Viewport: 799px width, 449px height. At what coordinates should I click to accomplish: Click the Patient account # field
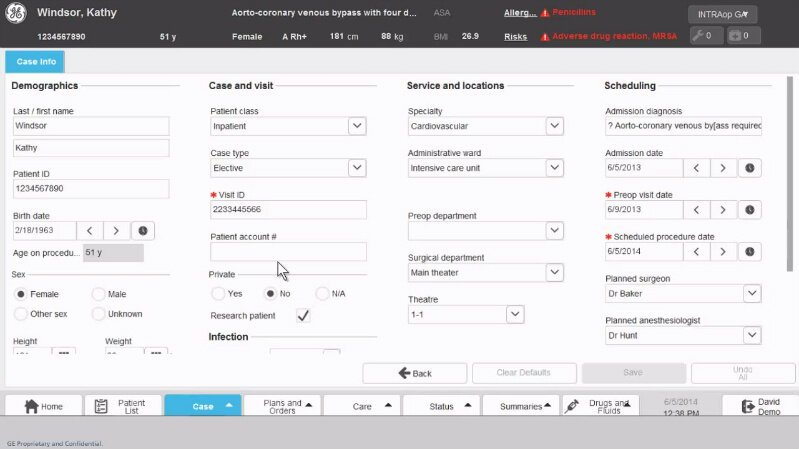pyautogui.click(x=288, y=252)
